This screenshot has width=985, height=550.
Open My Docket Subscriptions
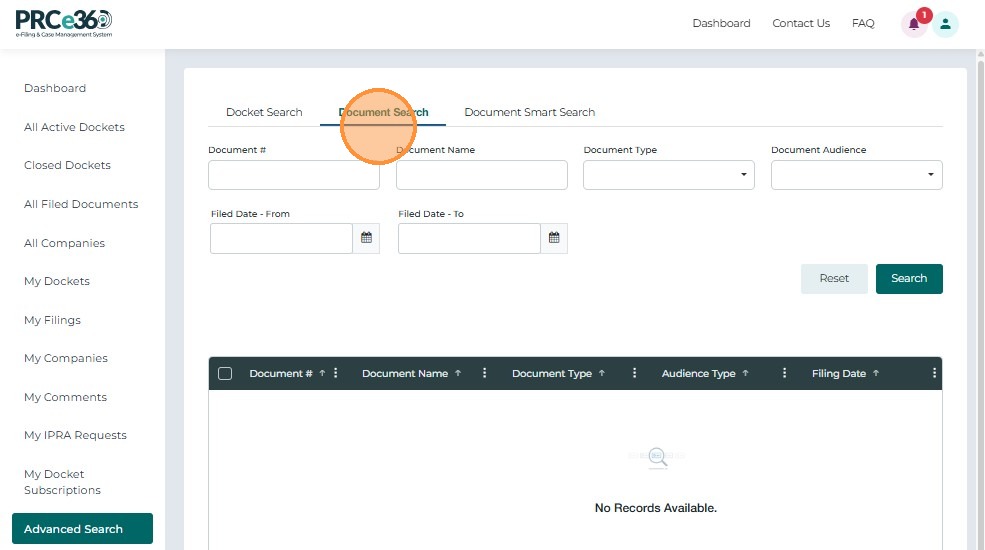(62, 482)
